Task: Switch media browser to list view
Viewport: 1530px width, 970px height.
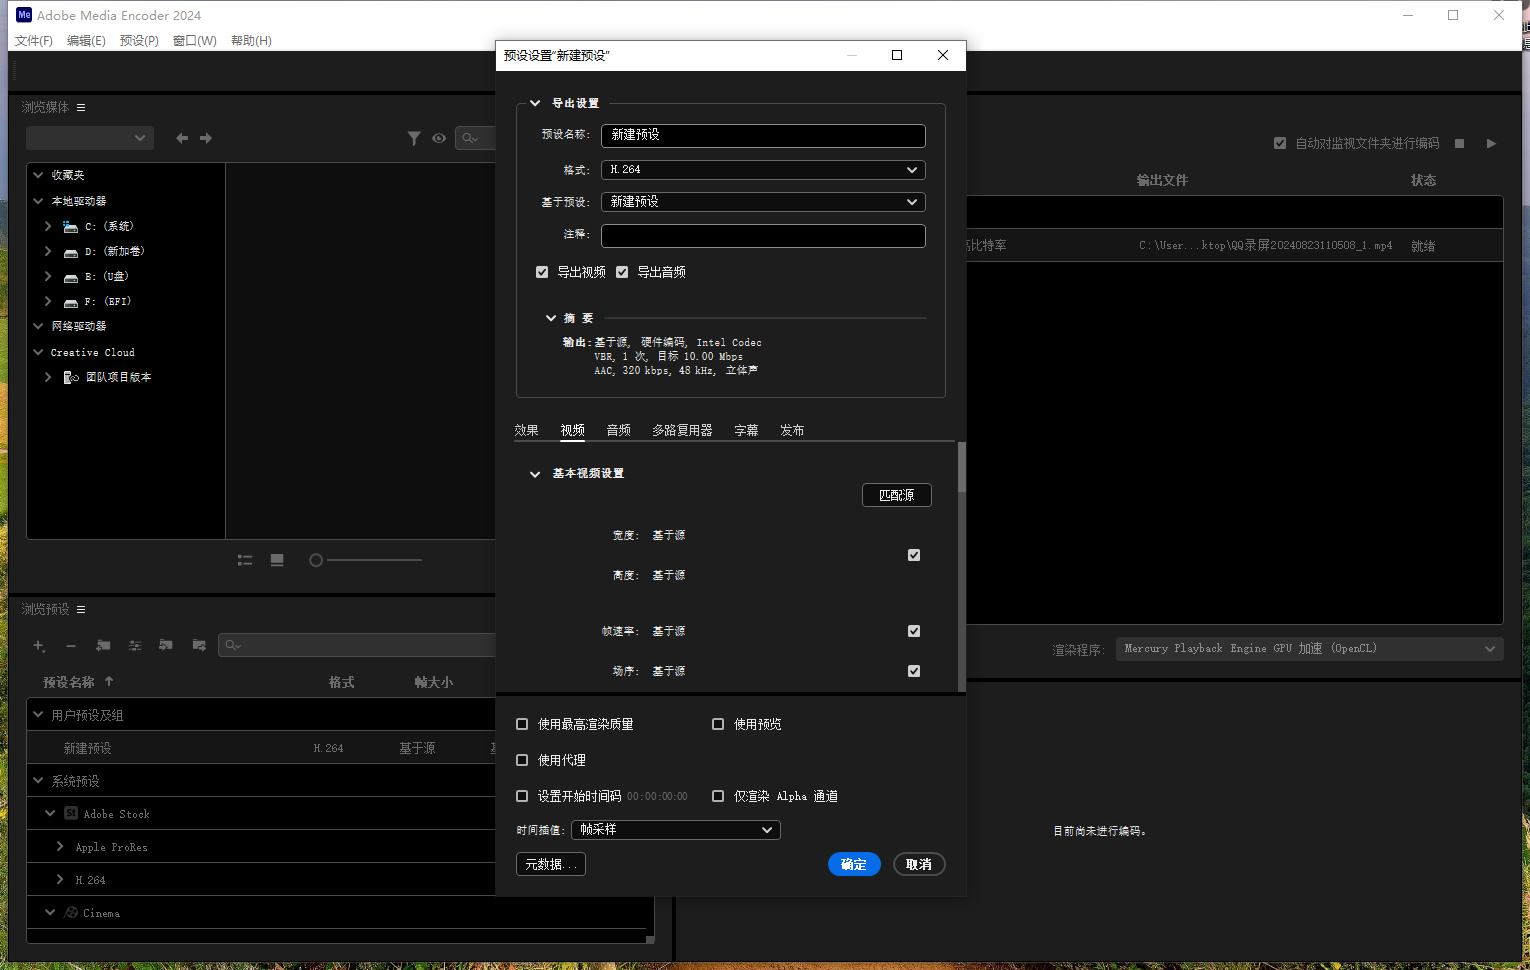Action: pyautogui.click(x=245, y=560)
